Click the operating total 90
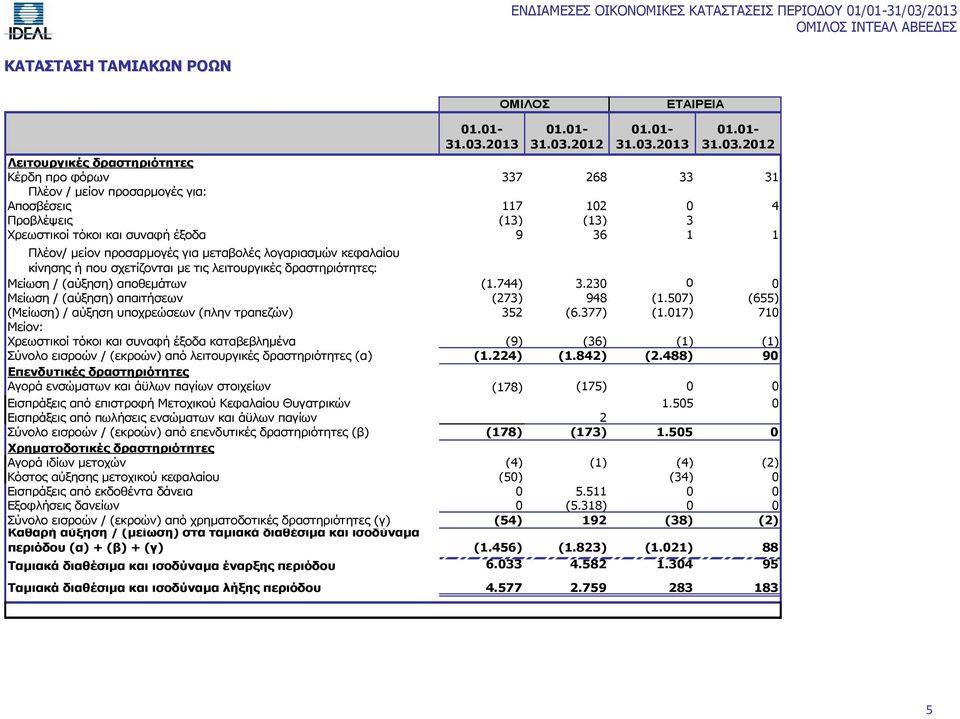960x719 pixels. (771, 356)
